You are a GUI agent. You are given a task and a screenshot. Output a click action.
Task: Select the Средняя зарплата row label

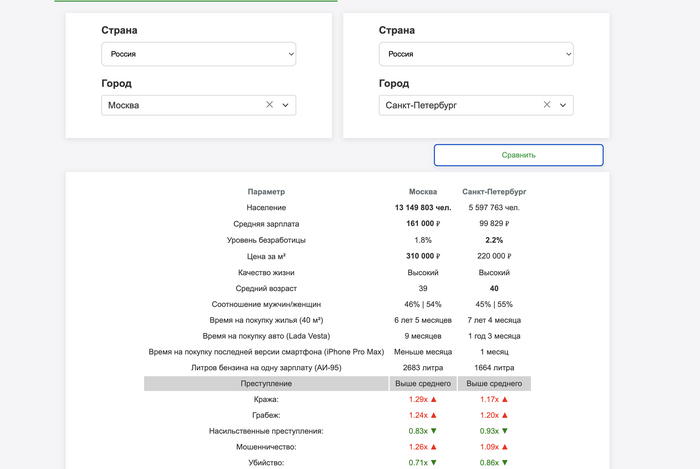(266, 224)
